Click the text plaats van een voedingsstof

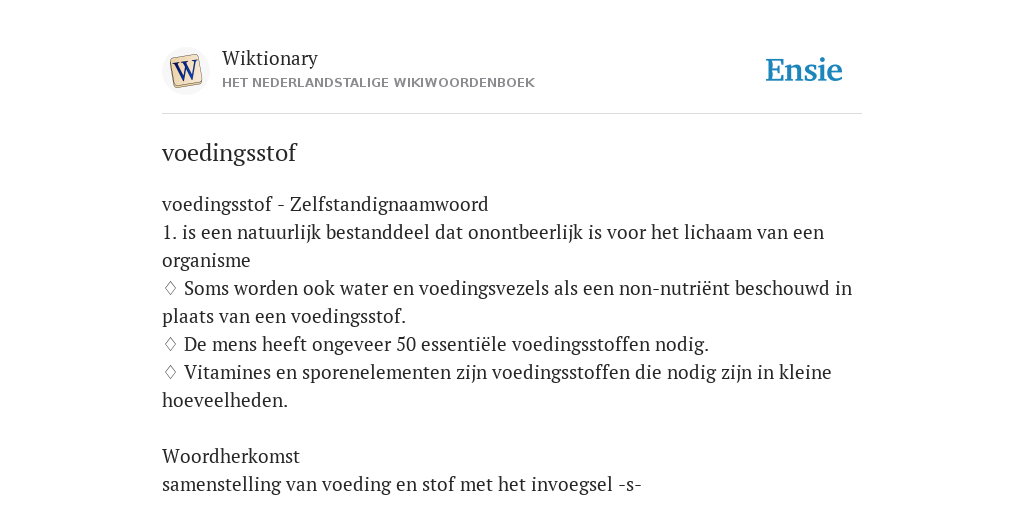tap(284, 317)
